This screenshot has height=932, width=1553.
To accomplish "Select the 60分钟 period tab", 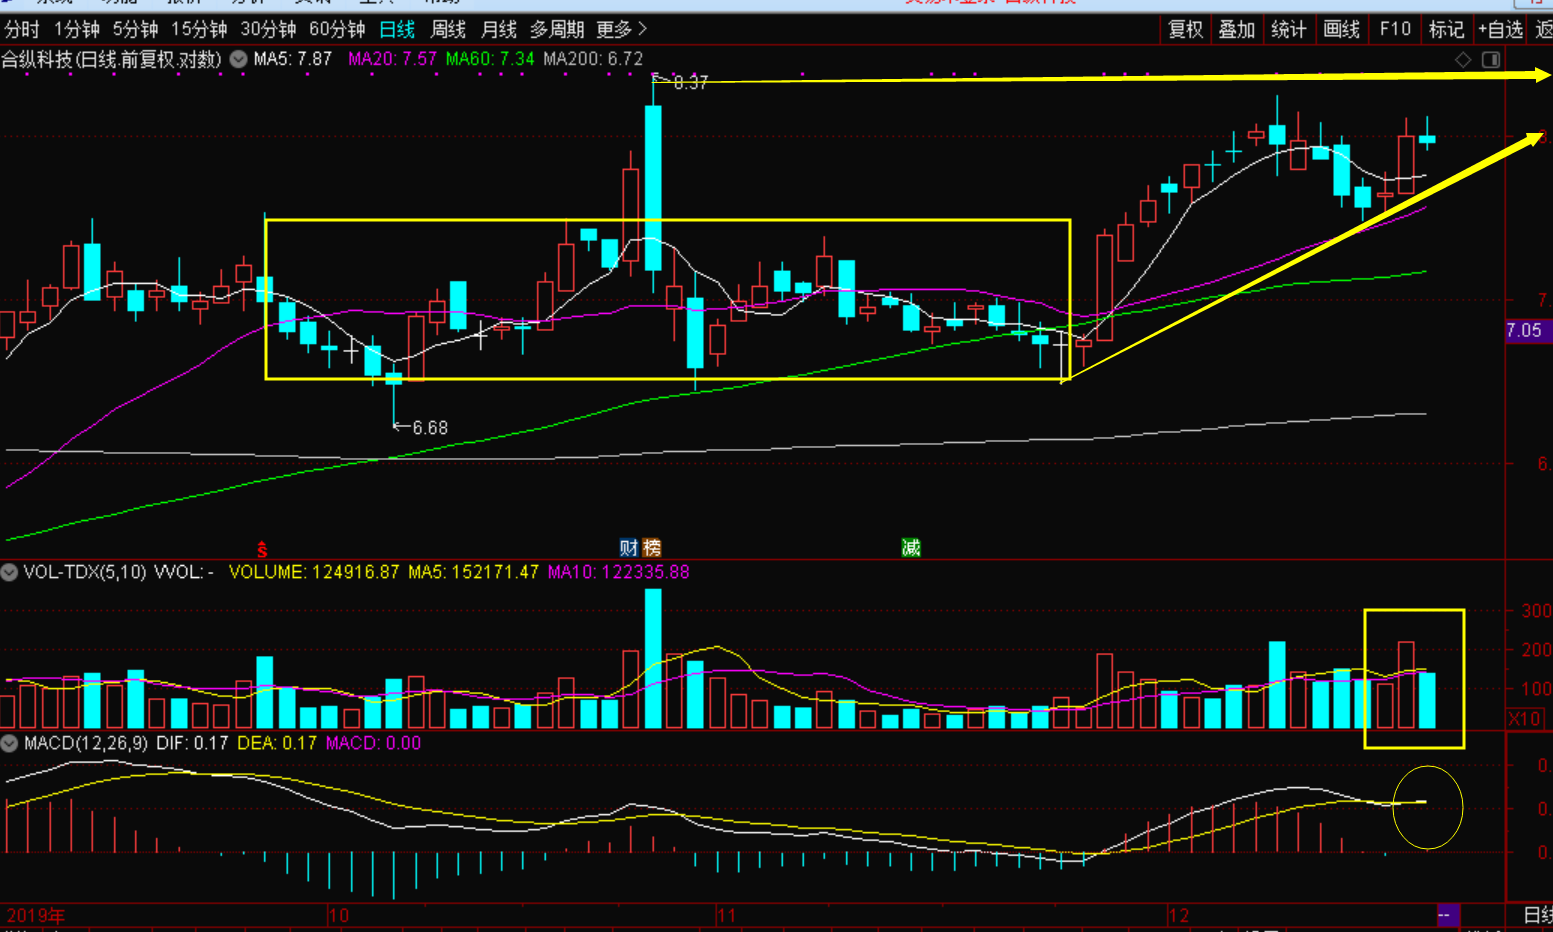I will (x=337, y=30).
